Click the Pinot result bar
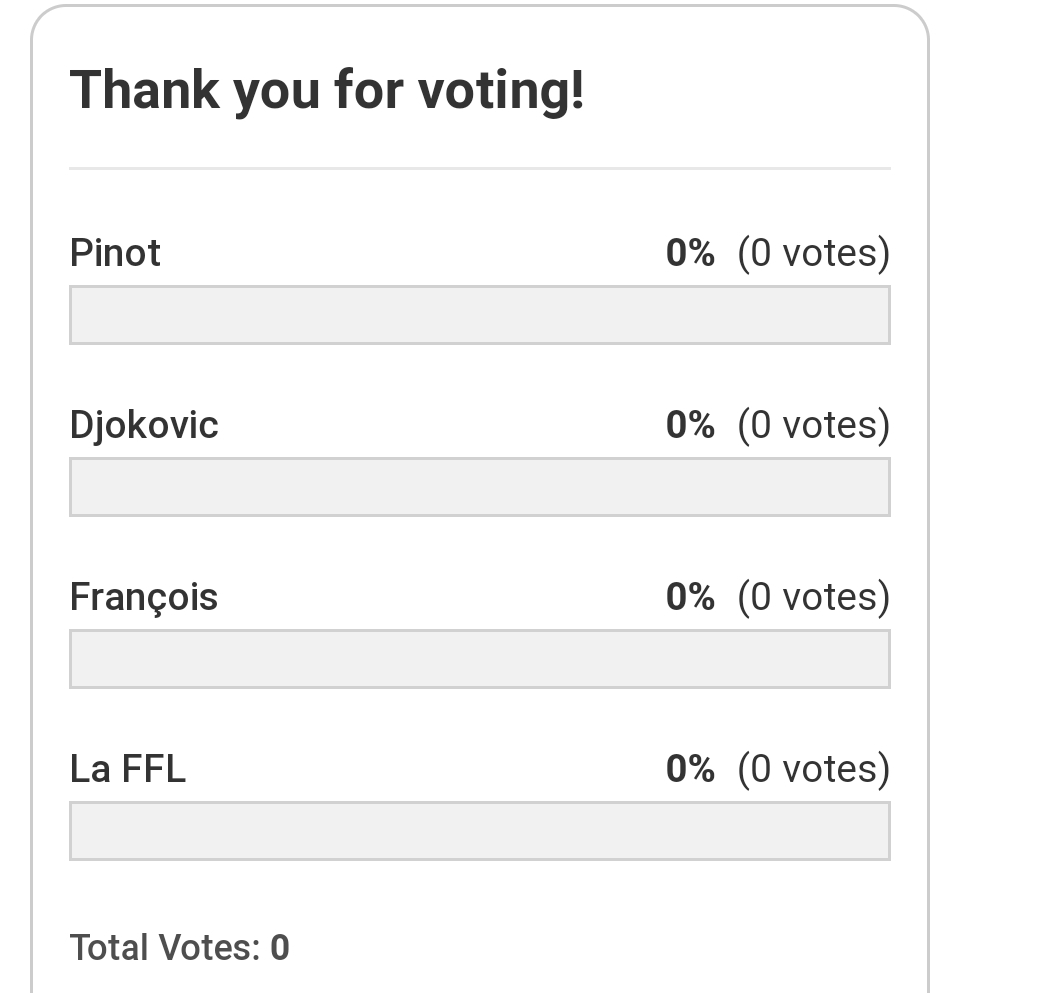The image size is (1058, 993). pyautogui.click(x=480, y=315)
